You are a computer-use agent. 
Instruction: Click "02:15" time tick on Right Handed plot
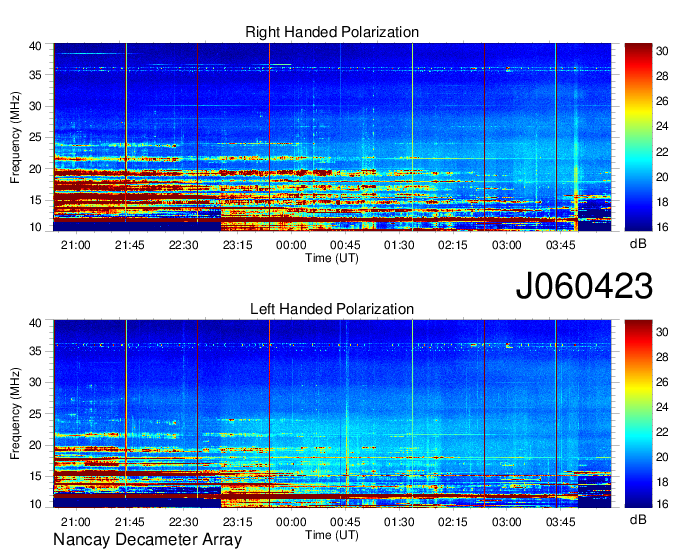pos(453,245)
